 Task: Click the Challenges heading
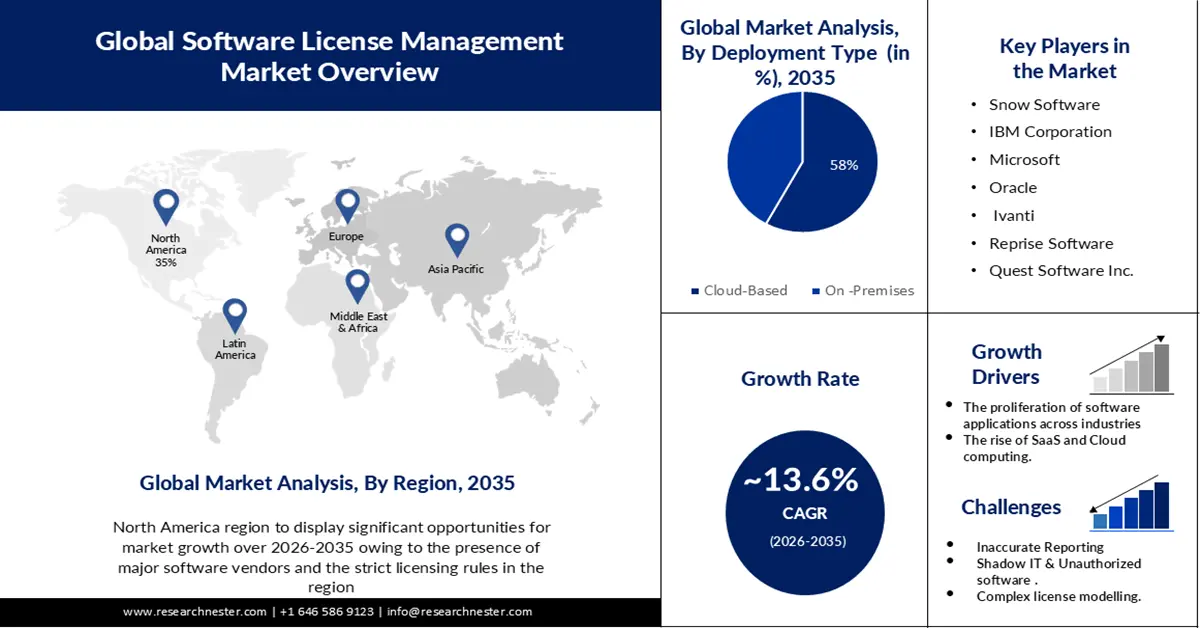coord(1011,507)
